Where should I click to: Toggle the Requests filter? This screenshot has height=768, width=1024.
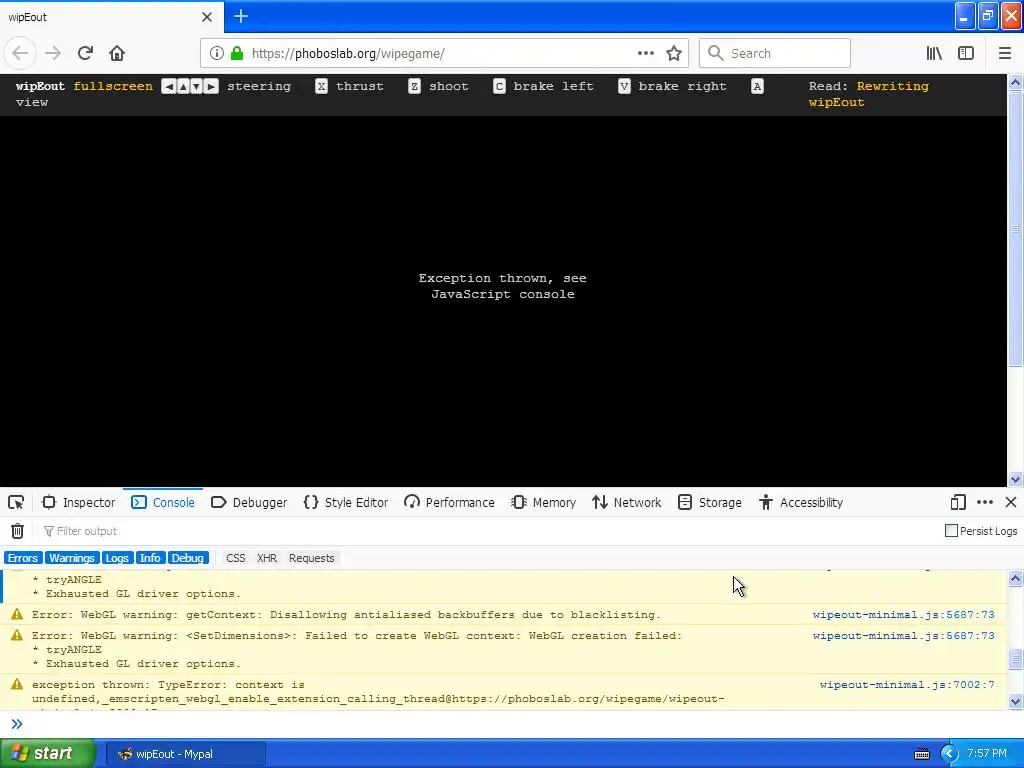[312, 558]
